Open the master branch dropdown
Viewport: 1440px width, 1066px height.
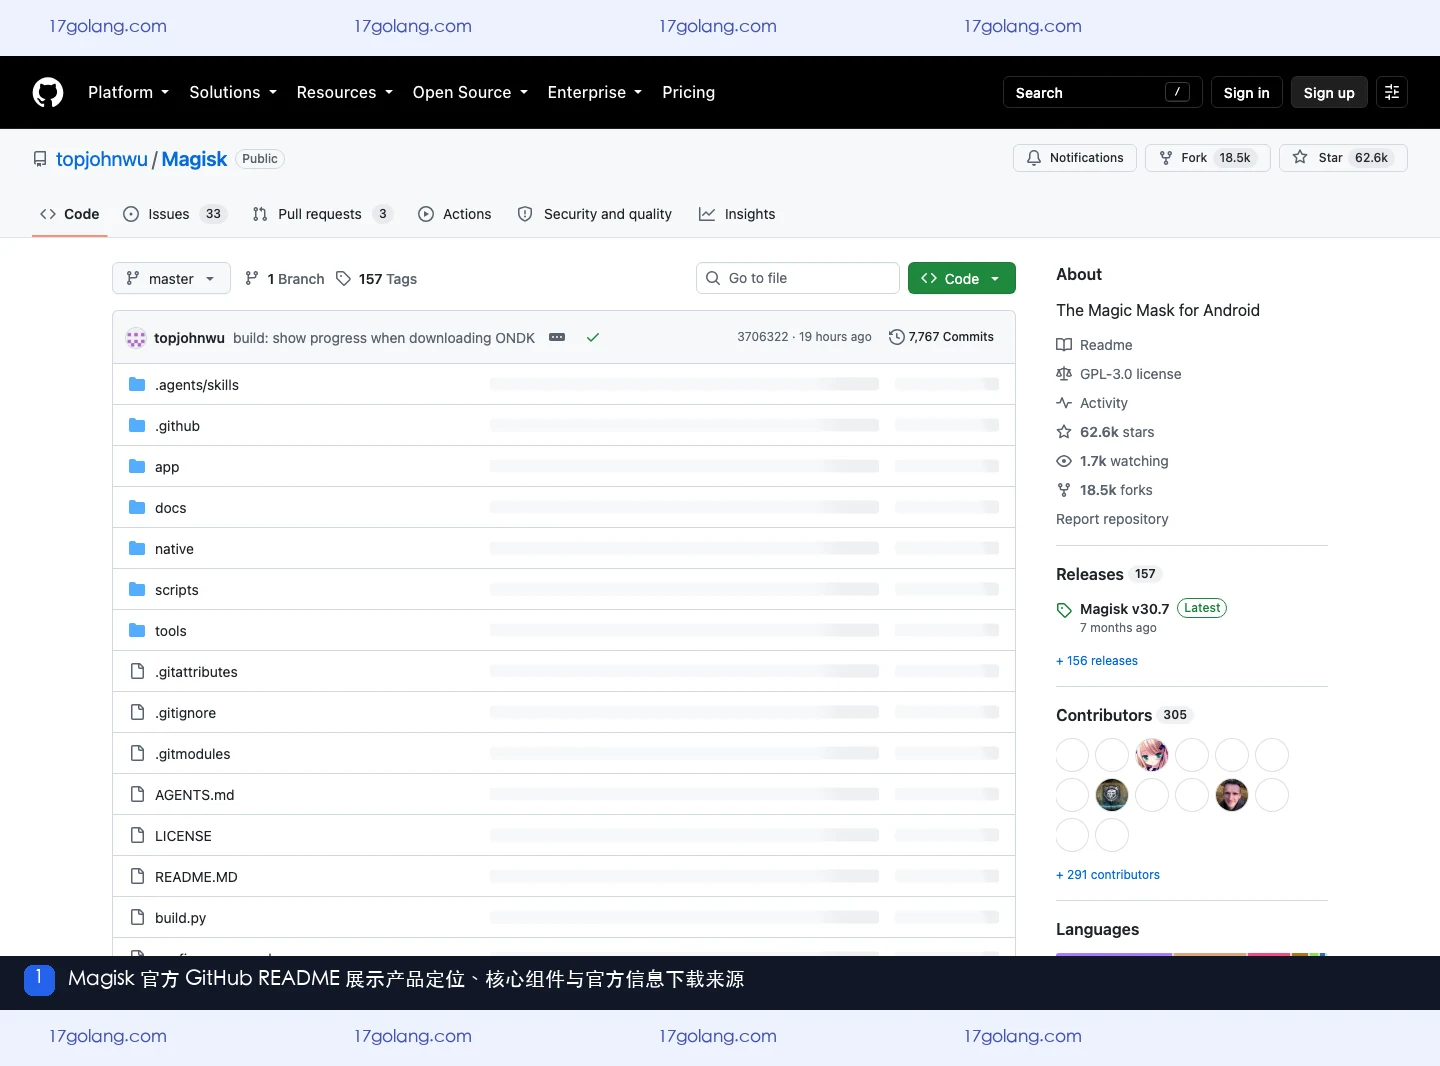coord(171,278)
